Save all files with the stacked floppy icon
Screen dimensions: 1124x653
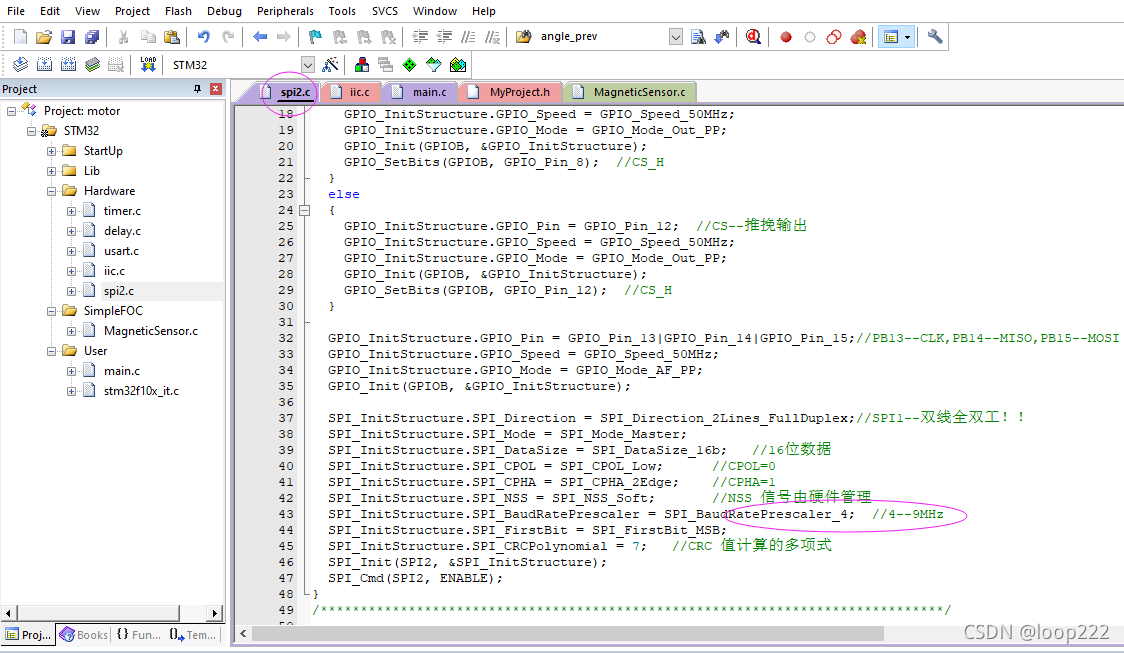click(92, 37)
